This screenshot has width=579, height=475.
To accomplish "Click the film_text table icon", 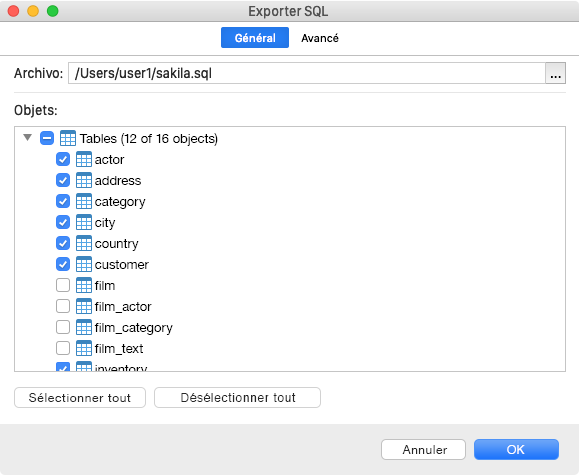I will click(x=84, y=349).
